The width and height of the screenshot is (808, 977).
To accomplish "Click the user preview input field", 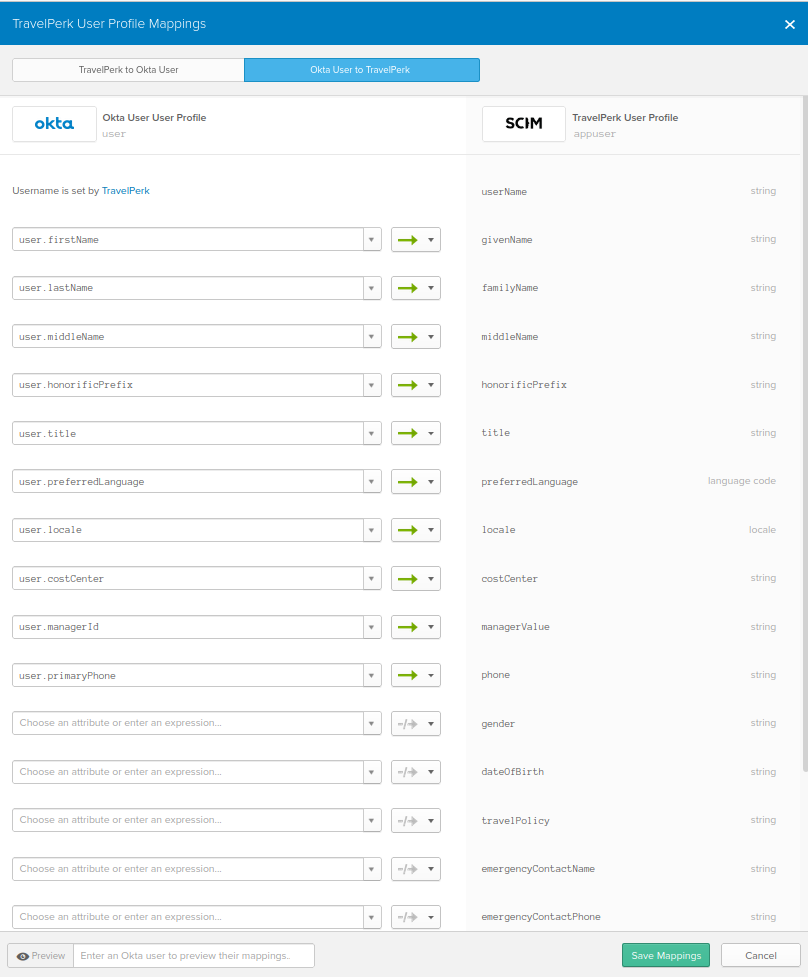I will [194, 956].
